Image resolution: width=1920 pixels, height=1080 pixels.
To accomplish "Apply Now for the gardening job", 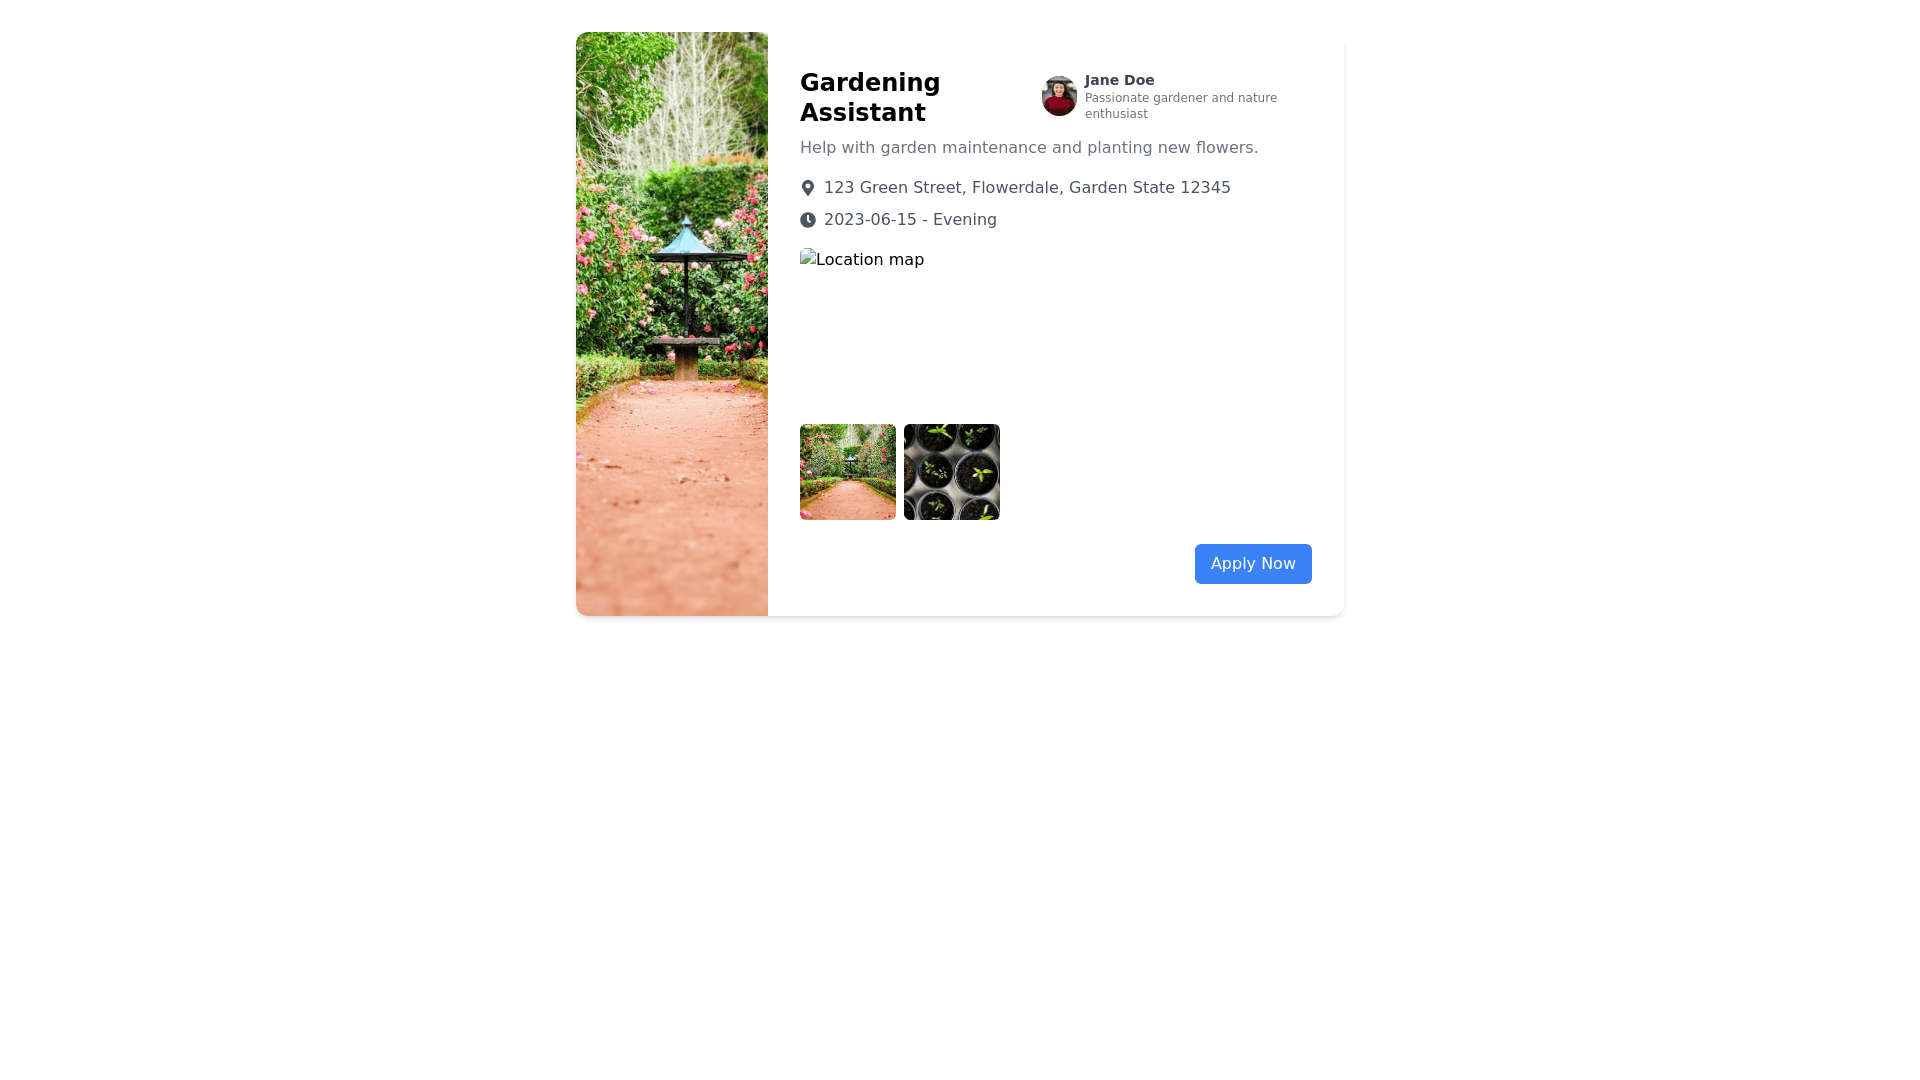I will [x=1253, y=564].
